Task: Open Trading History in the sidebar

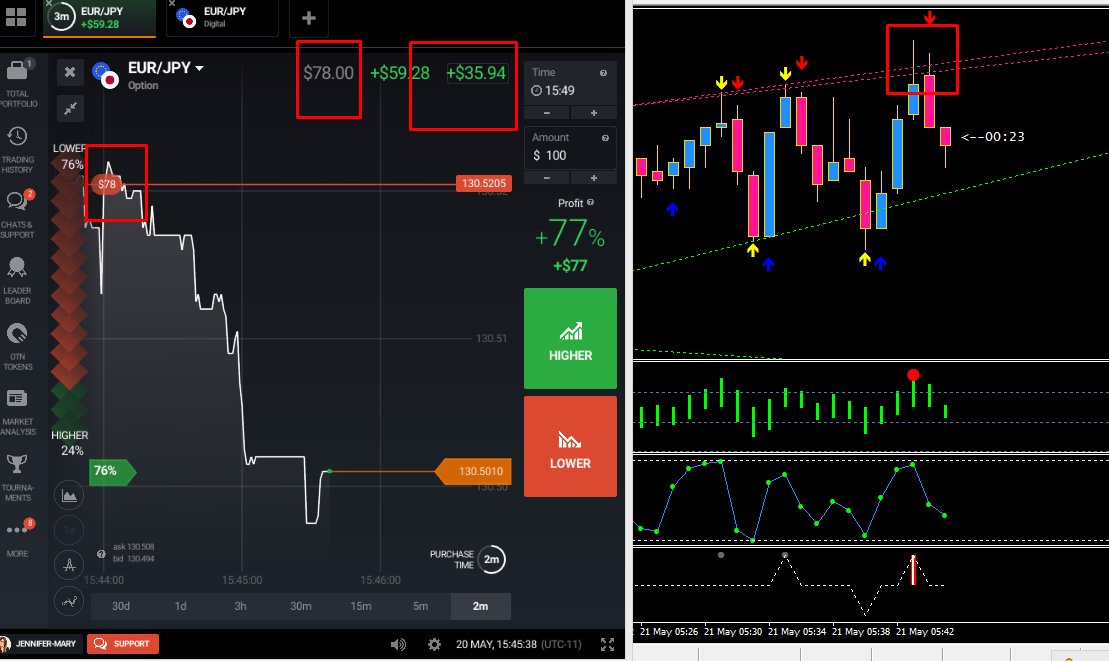Action: [x=18, y=150]
